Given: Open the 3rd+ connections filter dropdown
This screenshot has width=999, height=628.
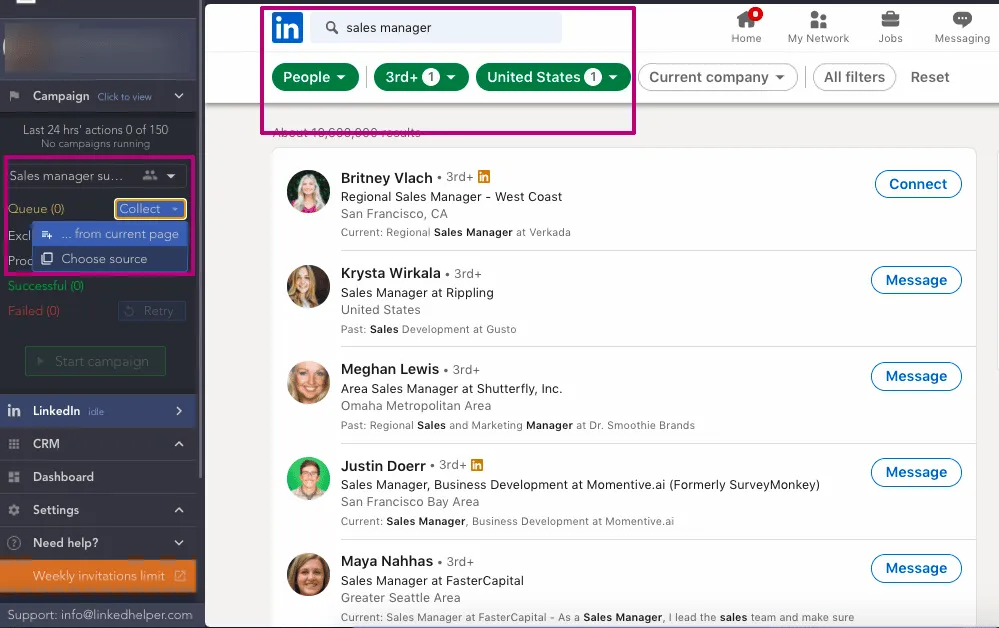Looking at the screenshot, I should [x=421, y=77].
